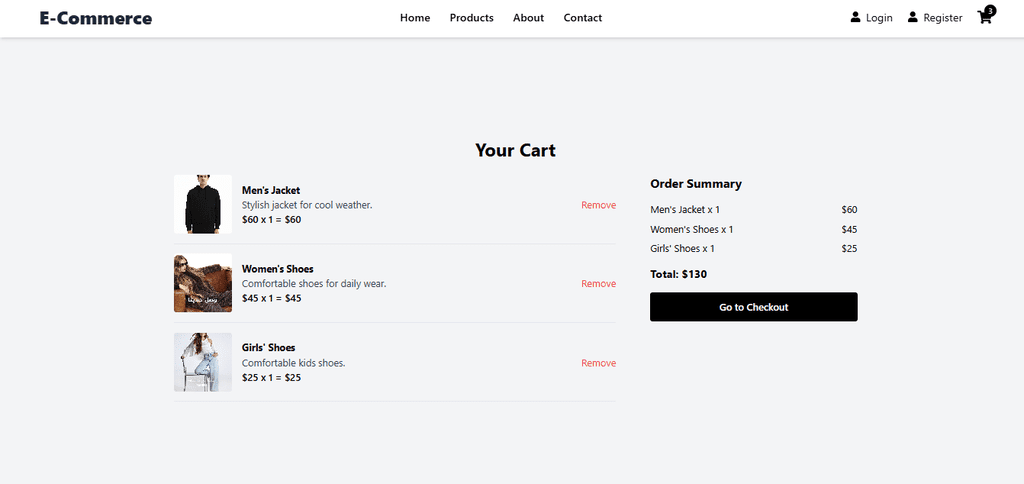
Task: Click the Women's Shoes product thumbnail
Action: coord(203,283)
